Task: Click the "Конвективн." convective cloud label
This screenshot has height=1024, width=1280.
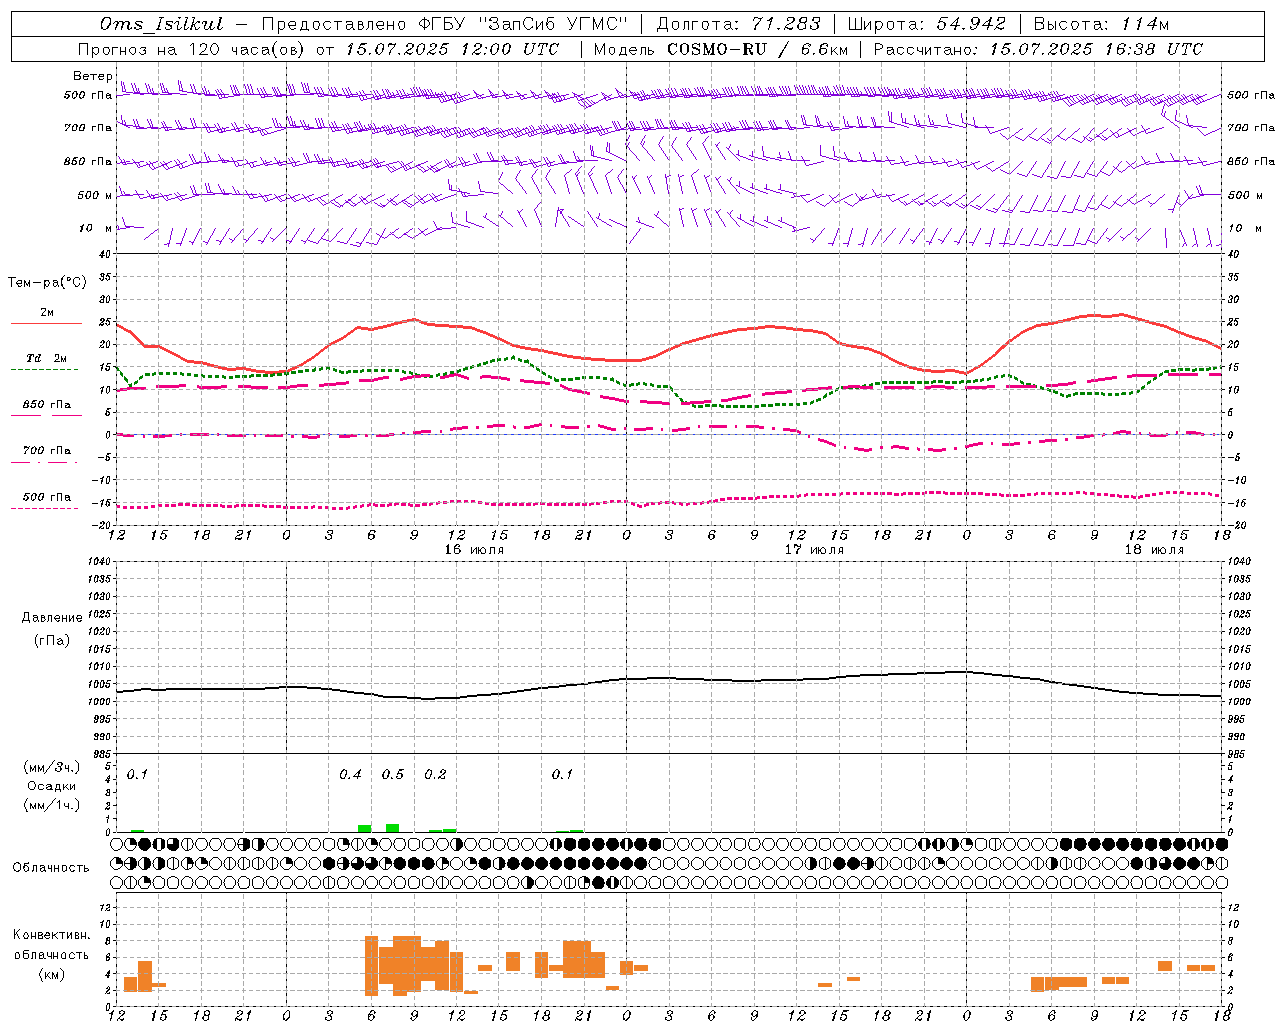Action: point(51,935)
